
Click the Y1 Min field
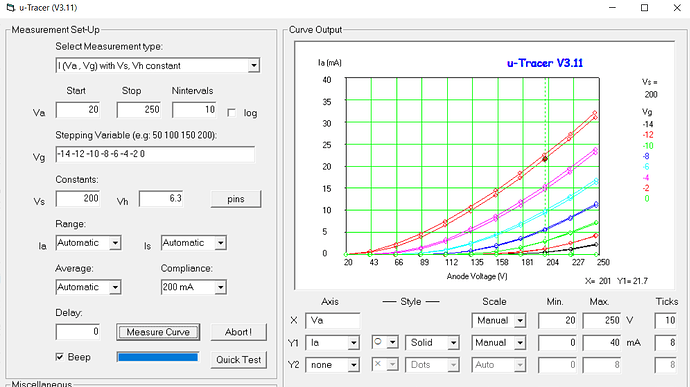click(558, 343)
